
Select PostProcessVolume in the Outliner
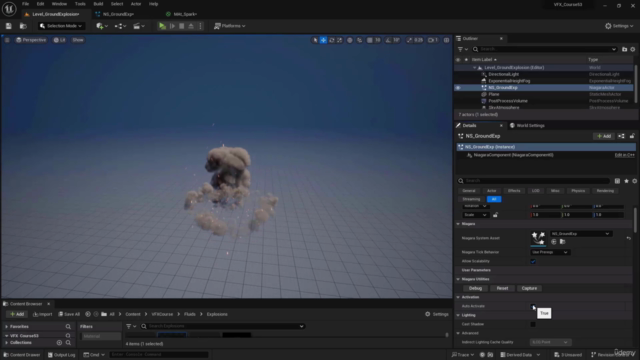point(508,101)
